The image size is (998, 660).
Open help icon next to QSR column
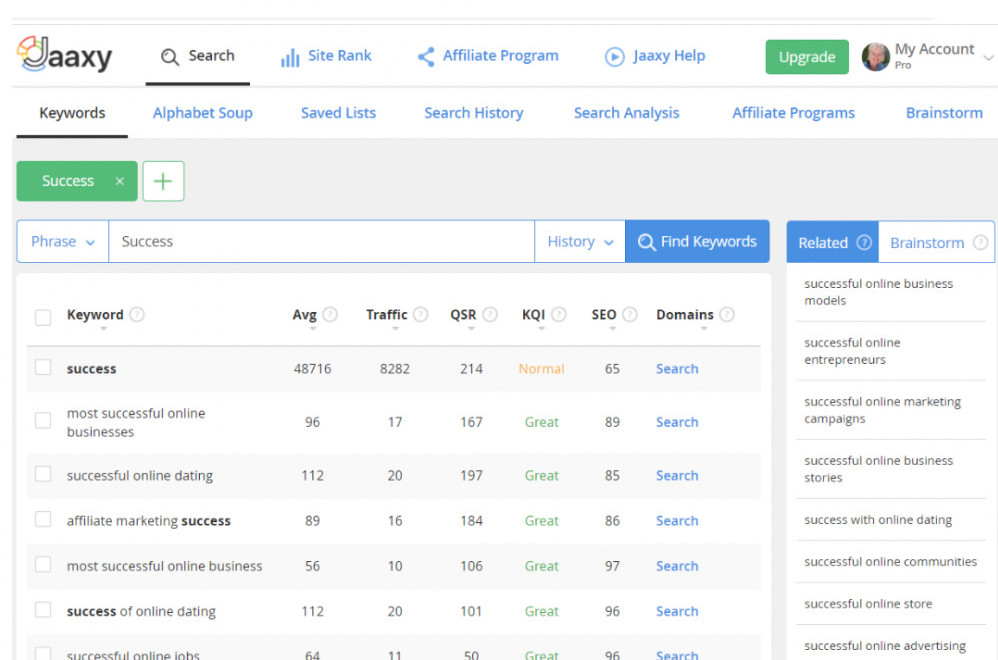pos(489,314)
